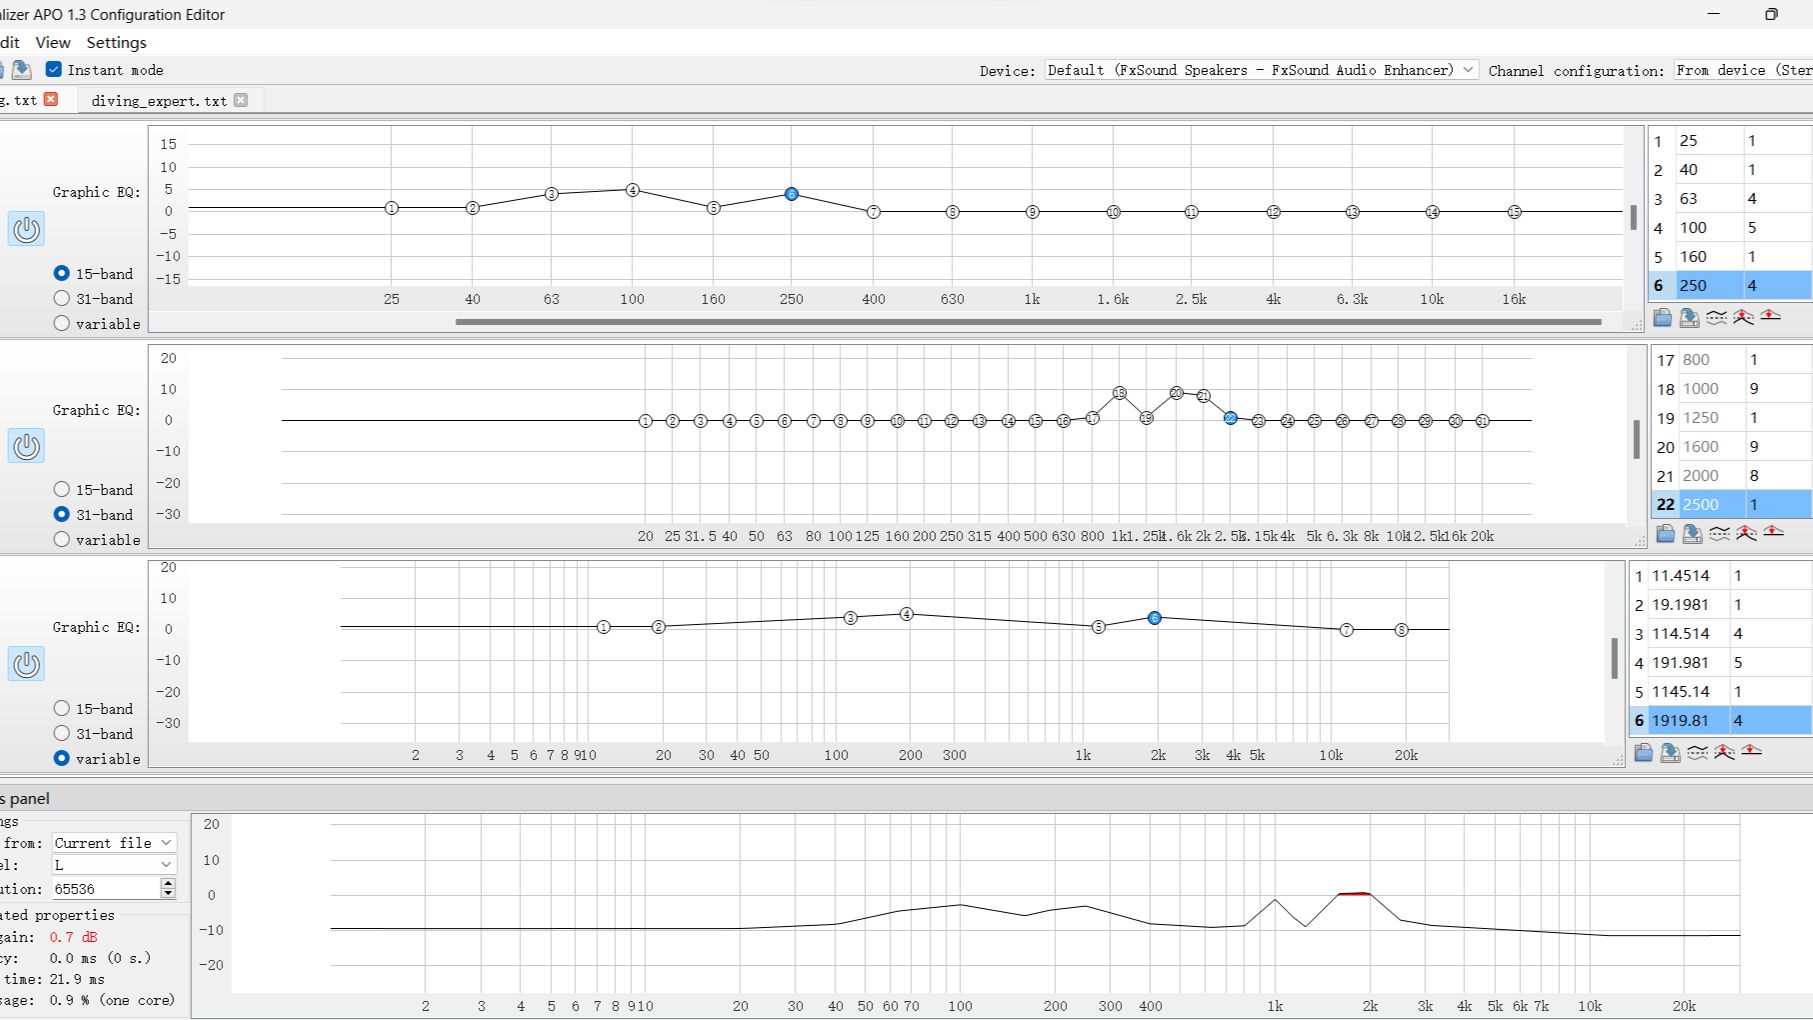
Task: Select row 3 with frequency 63 in first table
Action: [x=1730, y=199]
